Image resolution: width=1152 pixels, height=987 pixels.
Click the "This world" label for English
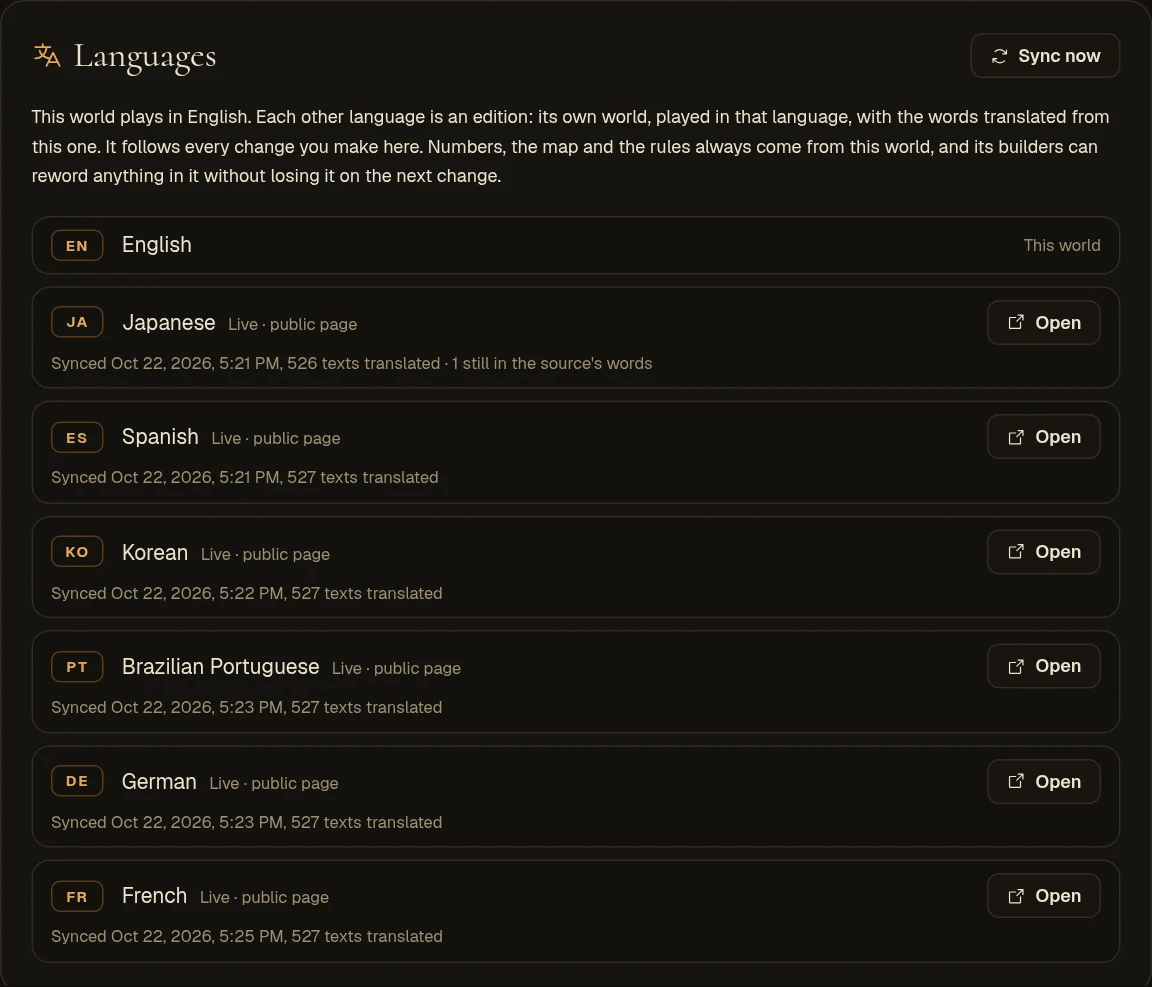1062,245
